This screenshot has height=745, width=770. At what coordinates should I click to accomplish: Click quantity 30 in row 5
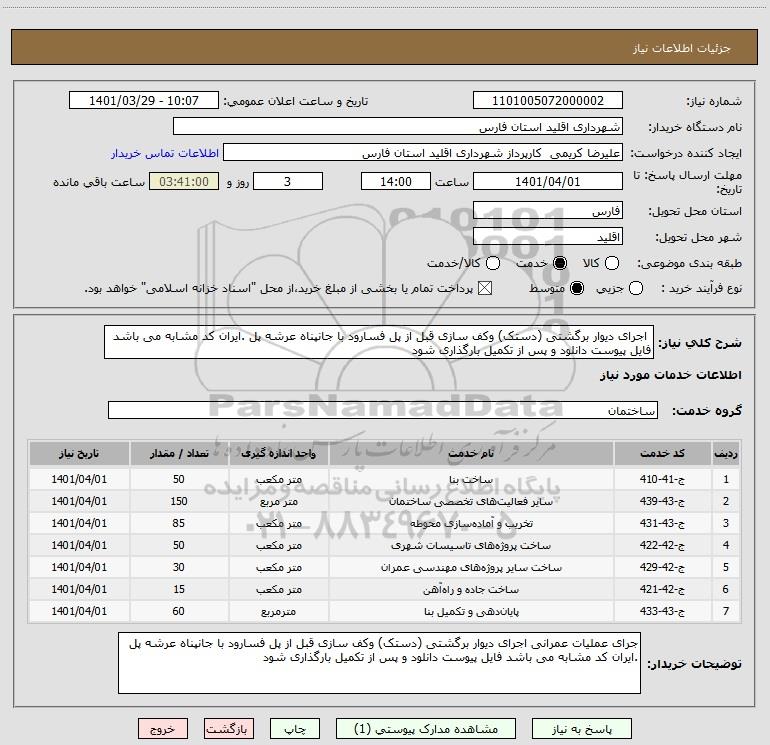(x=179, y=567)
